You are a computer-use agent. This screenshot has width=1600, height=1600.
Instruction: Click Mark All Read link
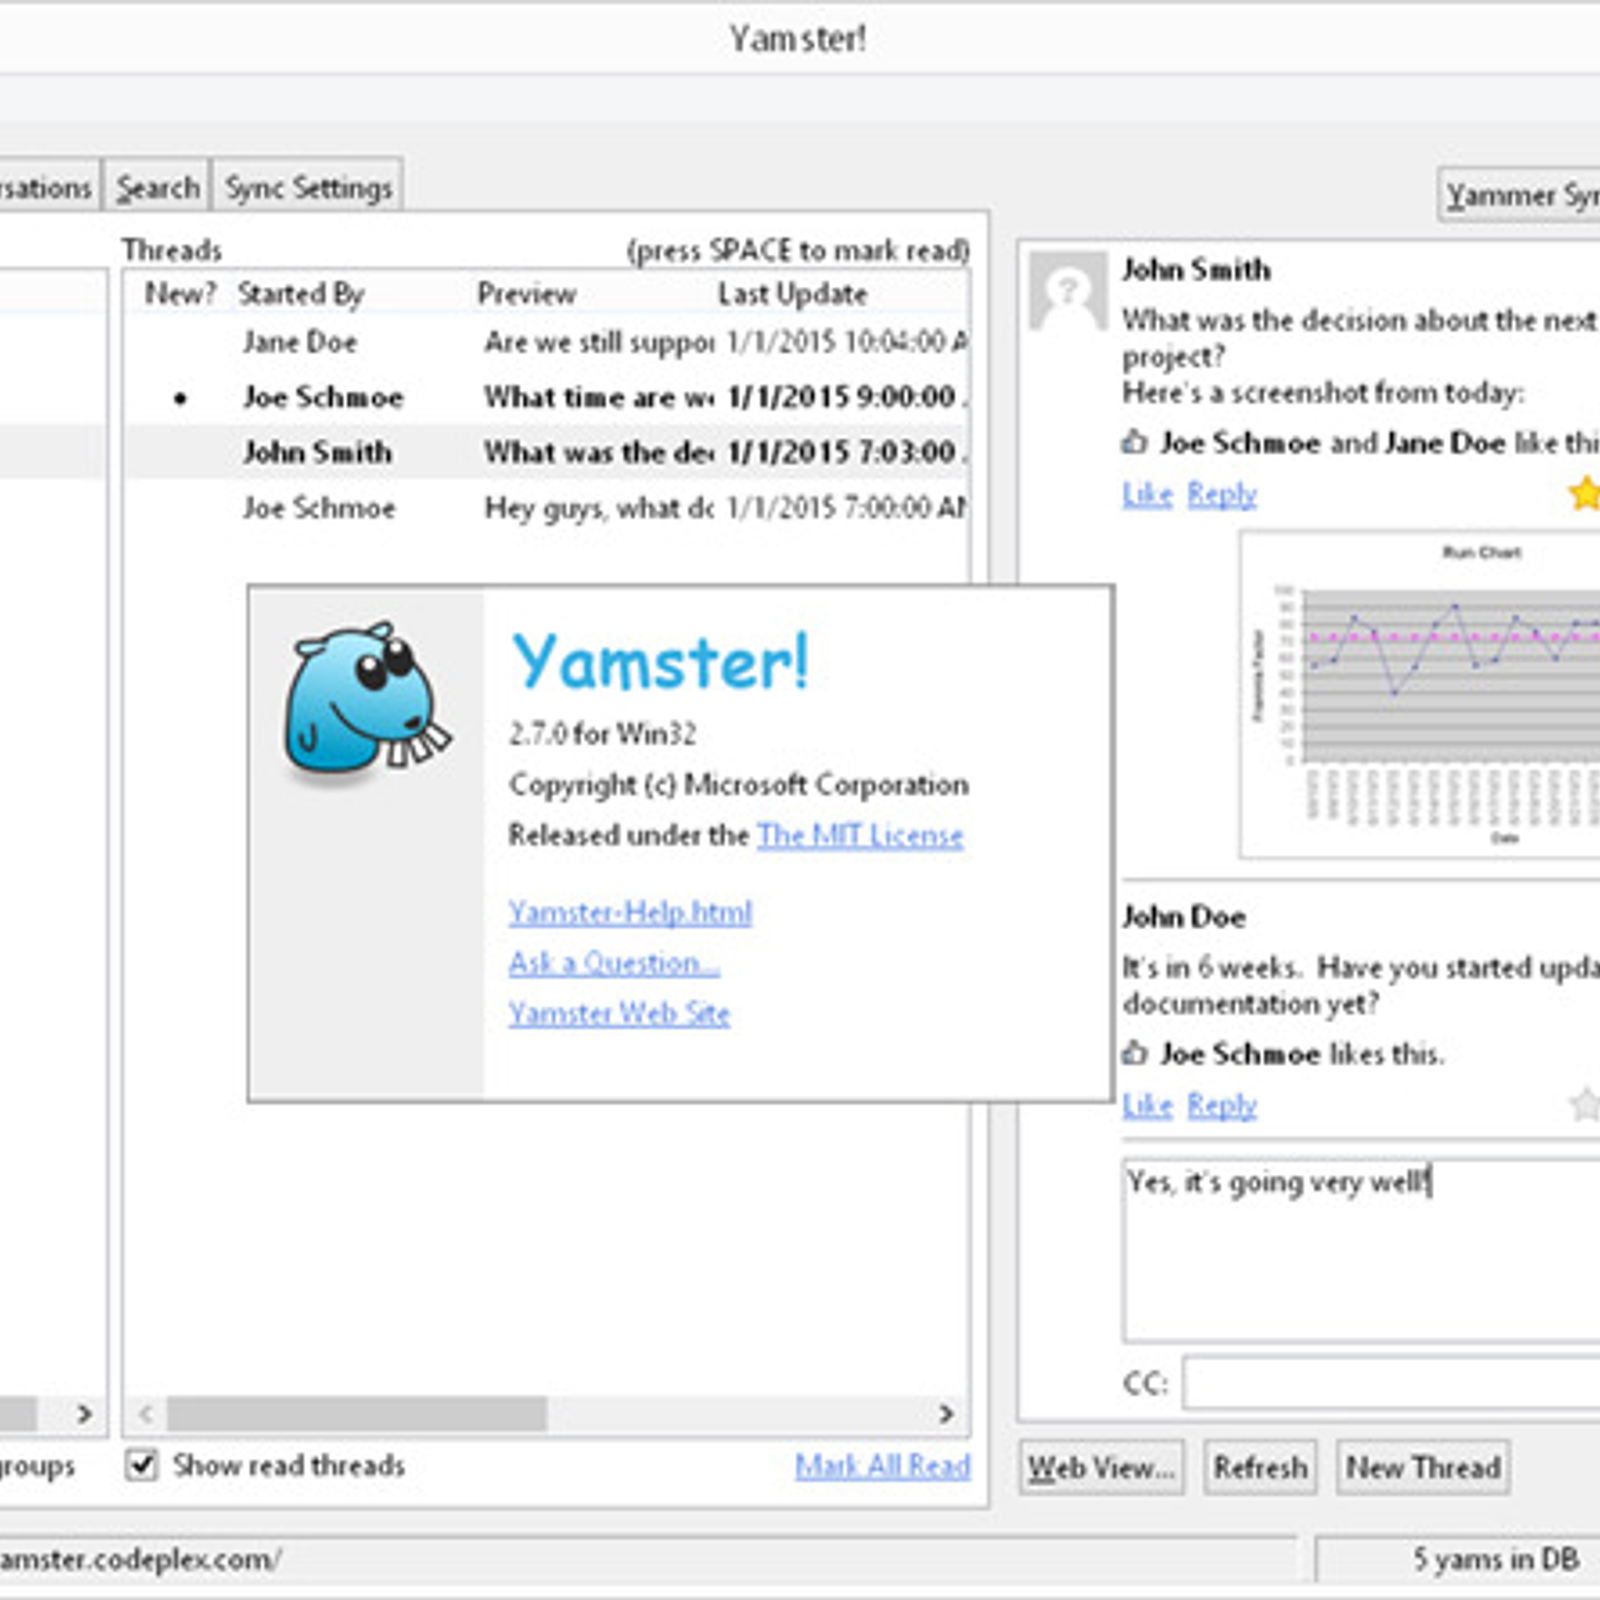tap(882, 1466)
